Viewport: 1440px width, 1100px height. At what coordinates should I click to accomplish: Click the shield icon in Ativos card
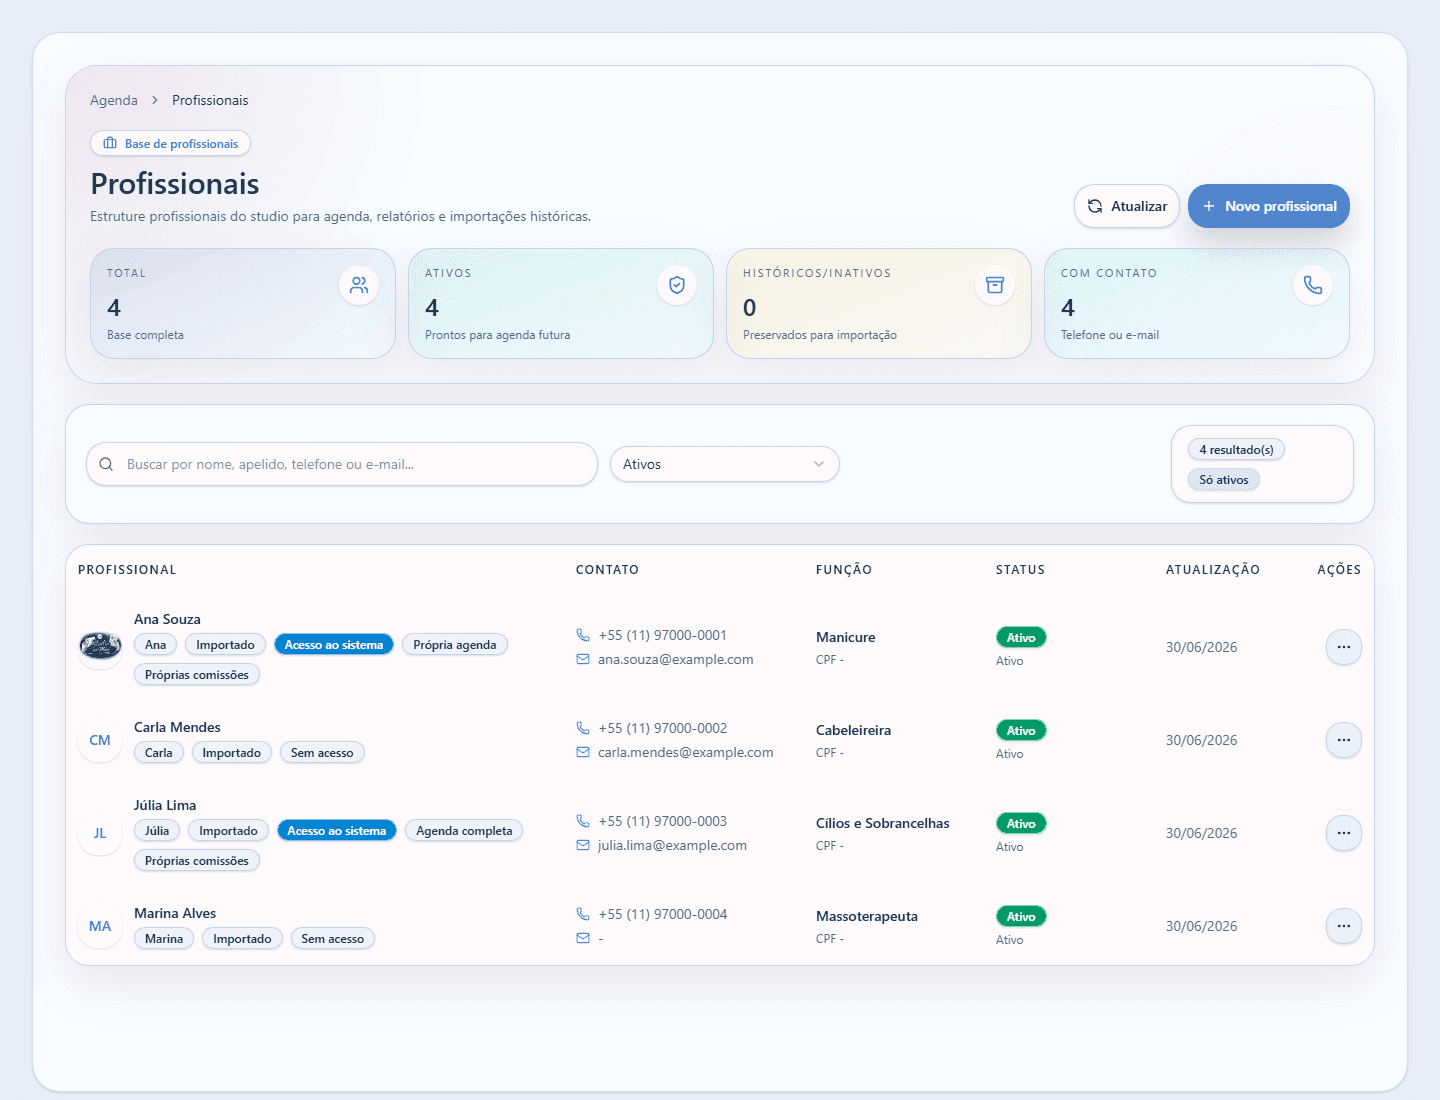coord(677,285)
